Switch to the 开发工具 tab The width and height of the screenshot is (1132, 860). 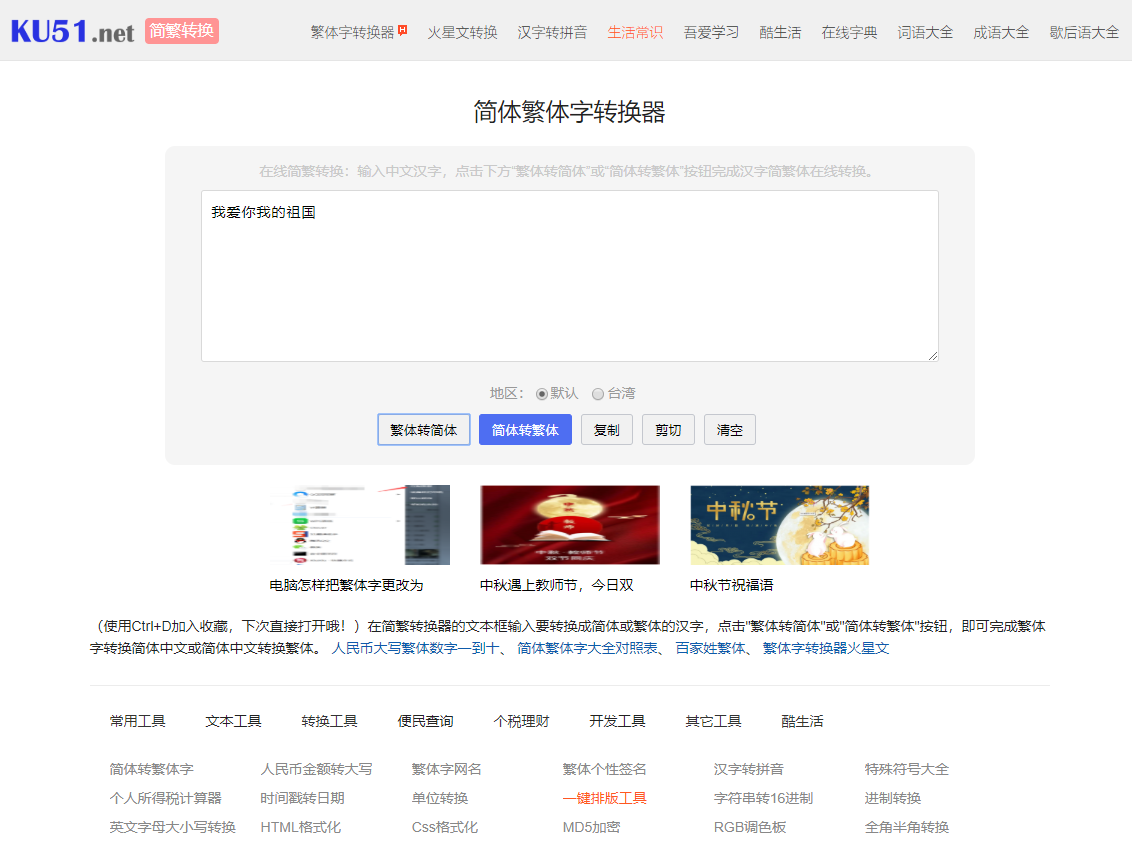click(617, 721)
